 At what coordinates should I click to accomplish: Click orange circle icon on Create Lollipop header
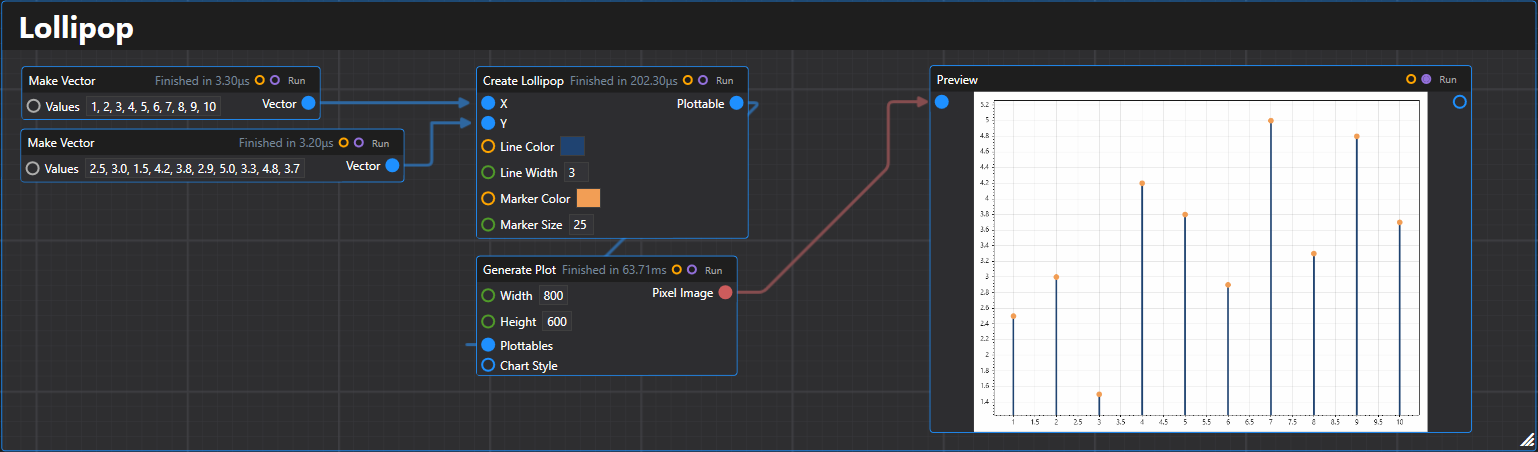point(688,80)
